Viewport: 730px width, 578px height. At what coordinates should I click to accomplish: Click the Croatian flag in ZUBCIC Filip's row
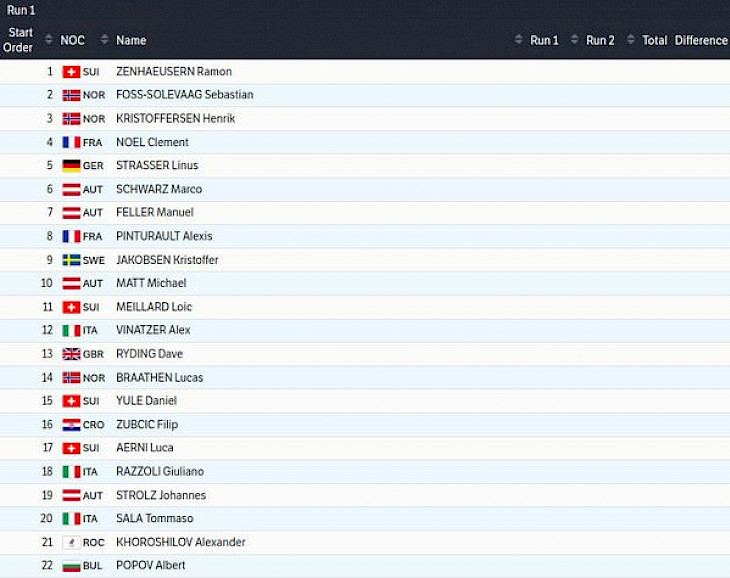71,425
